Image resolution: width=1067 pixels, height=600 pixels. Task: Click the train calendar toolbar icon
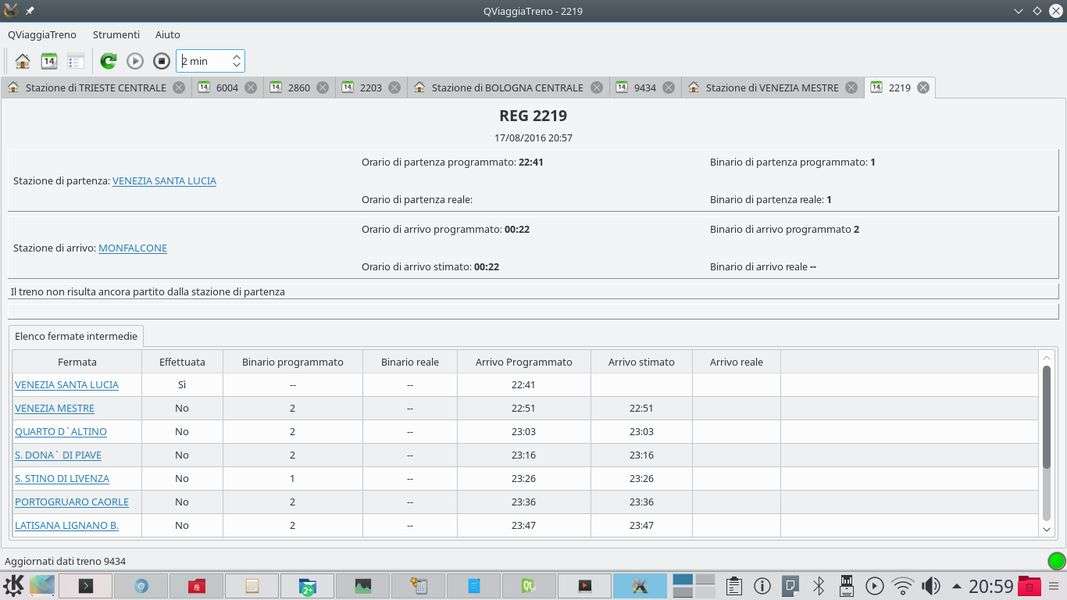tap(49, 61)
